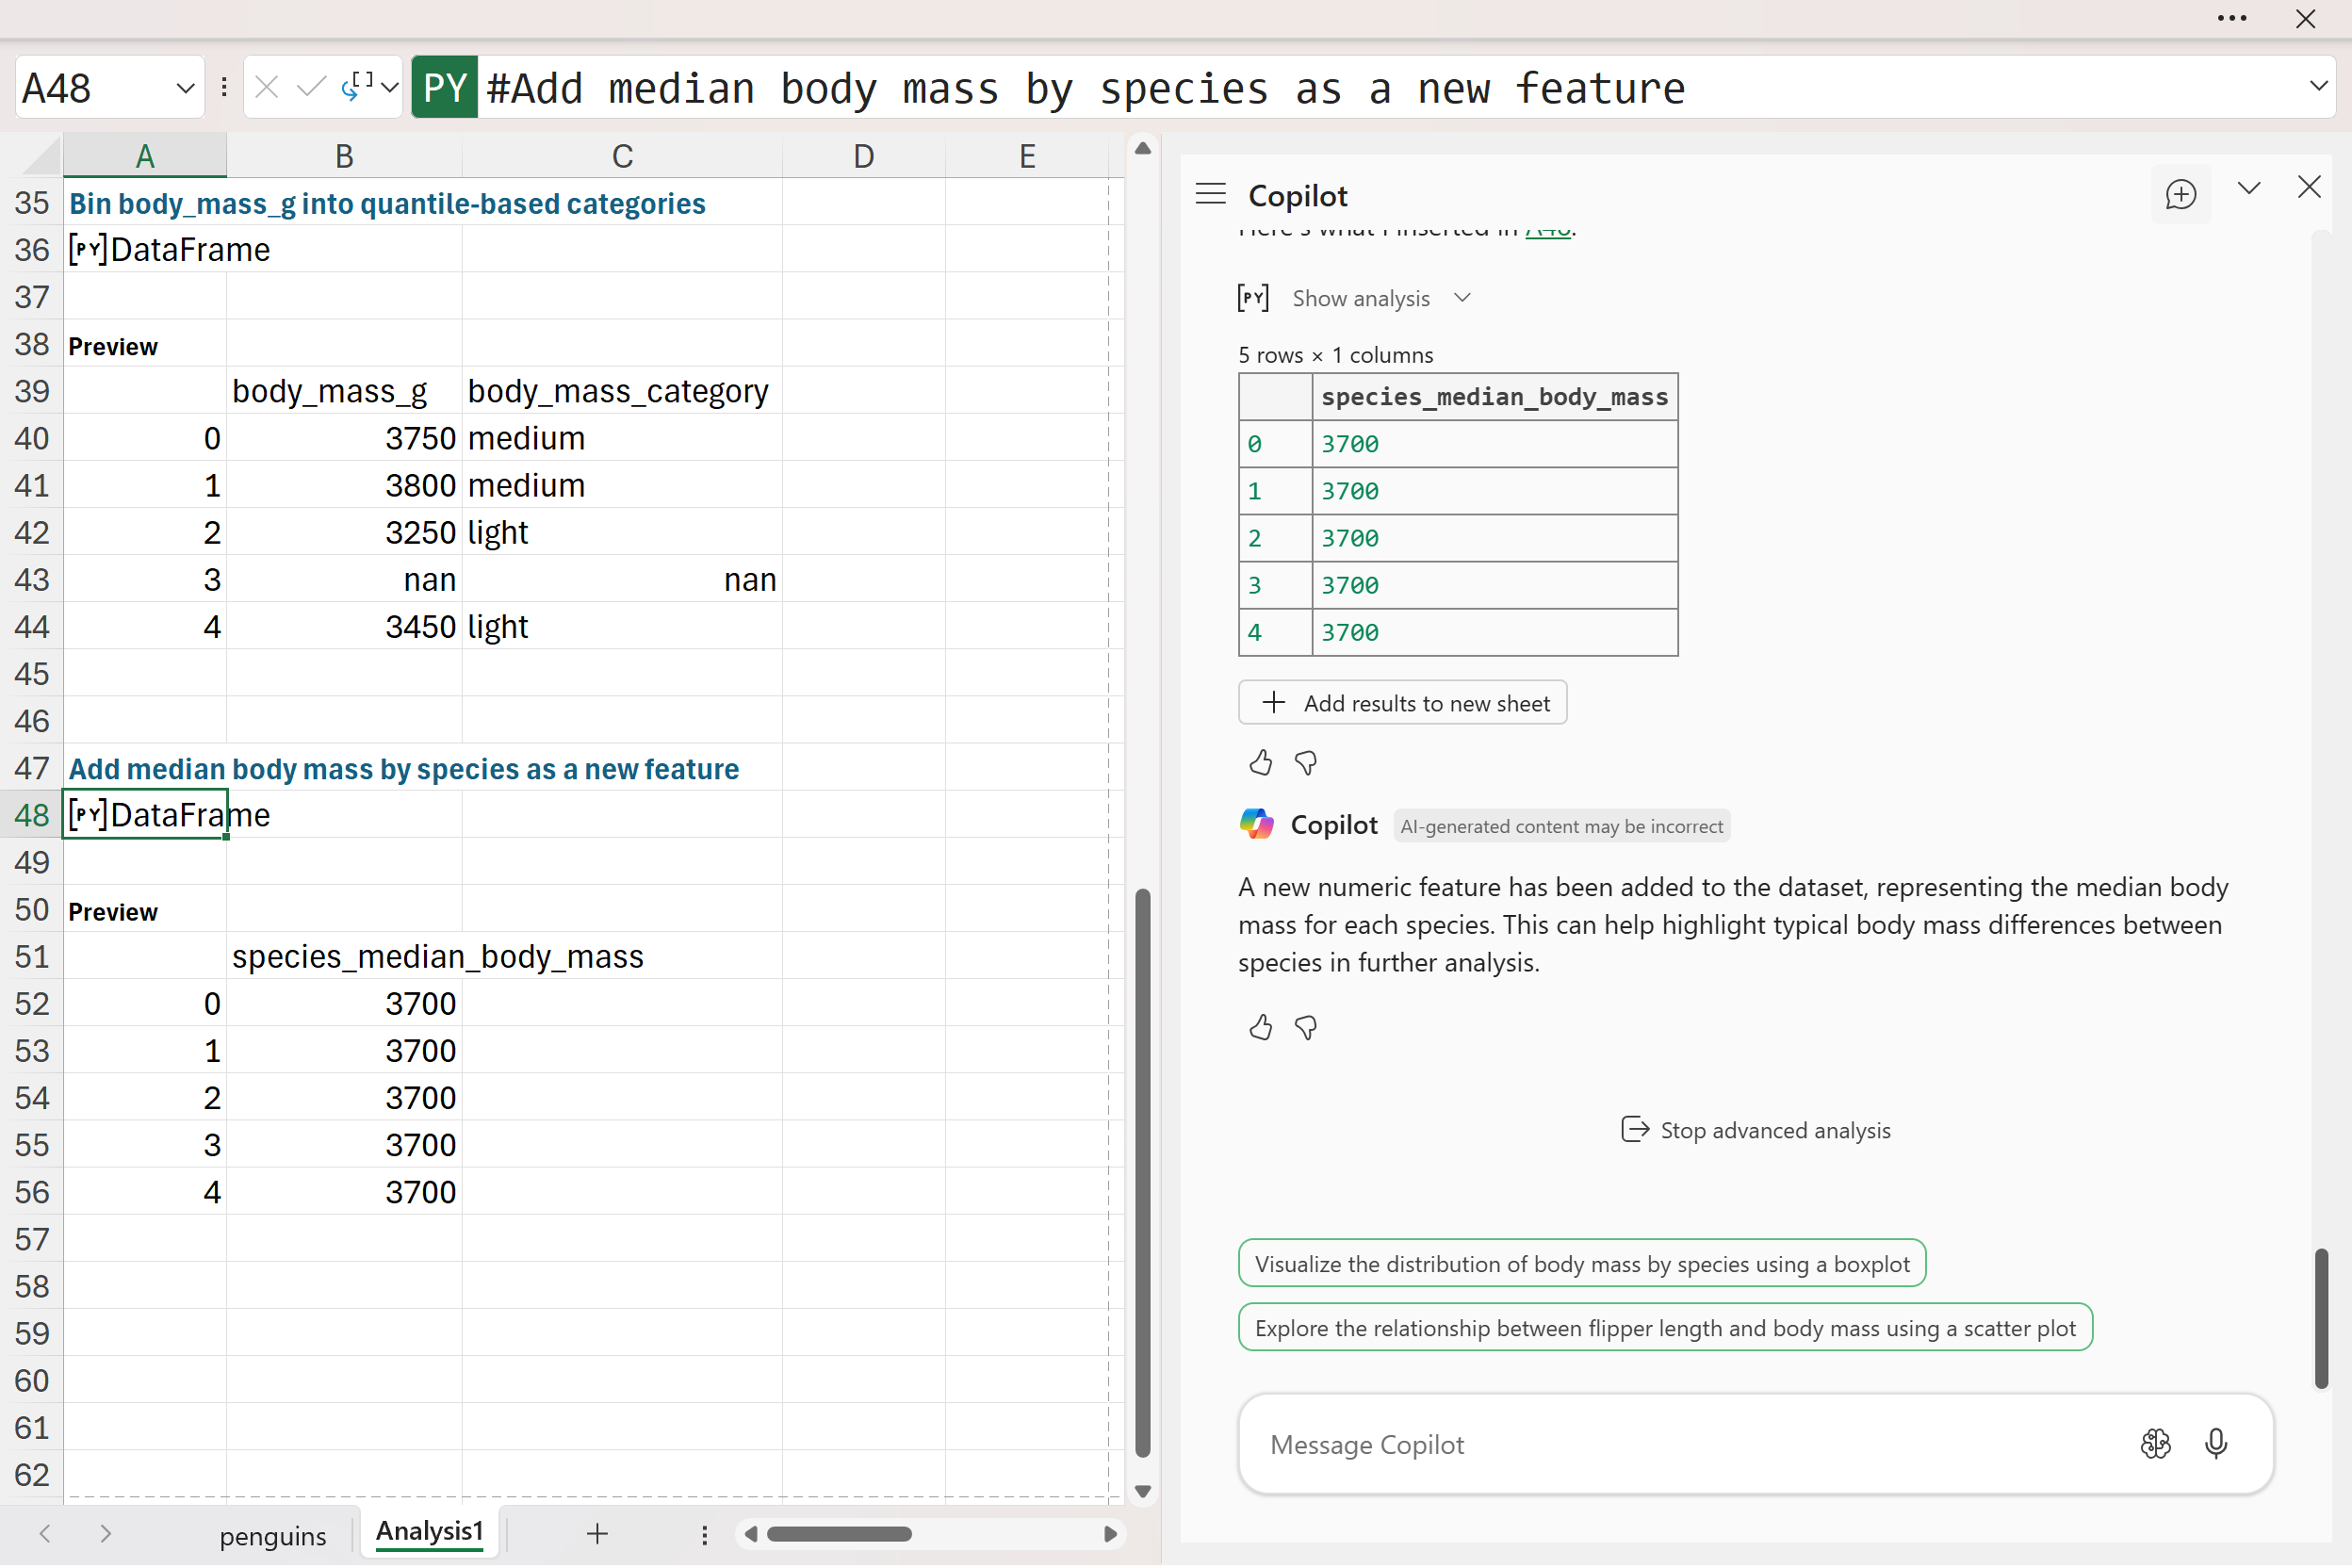Collapse the Copilot pane with chevron

pos(2248,189)
